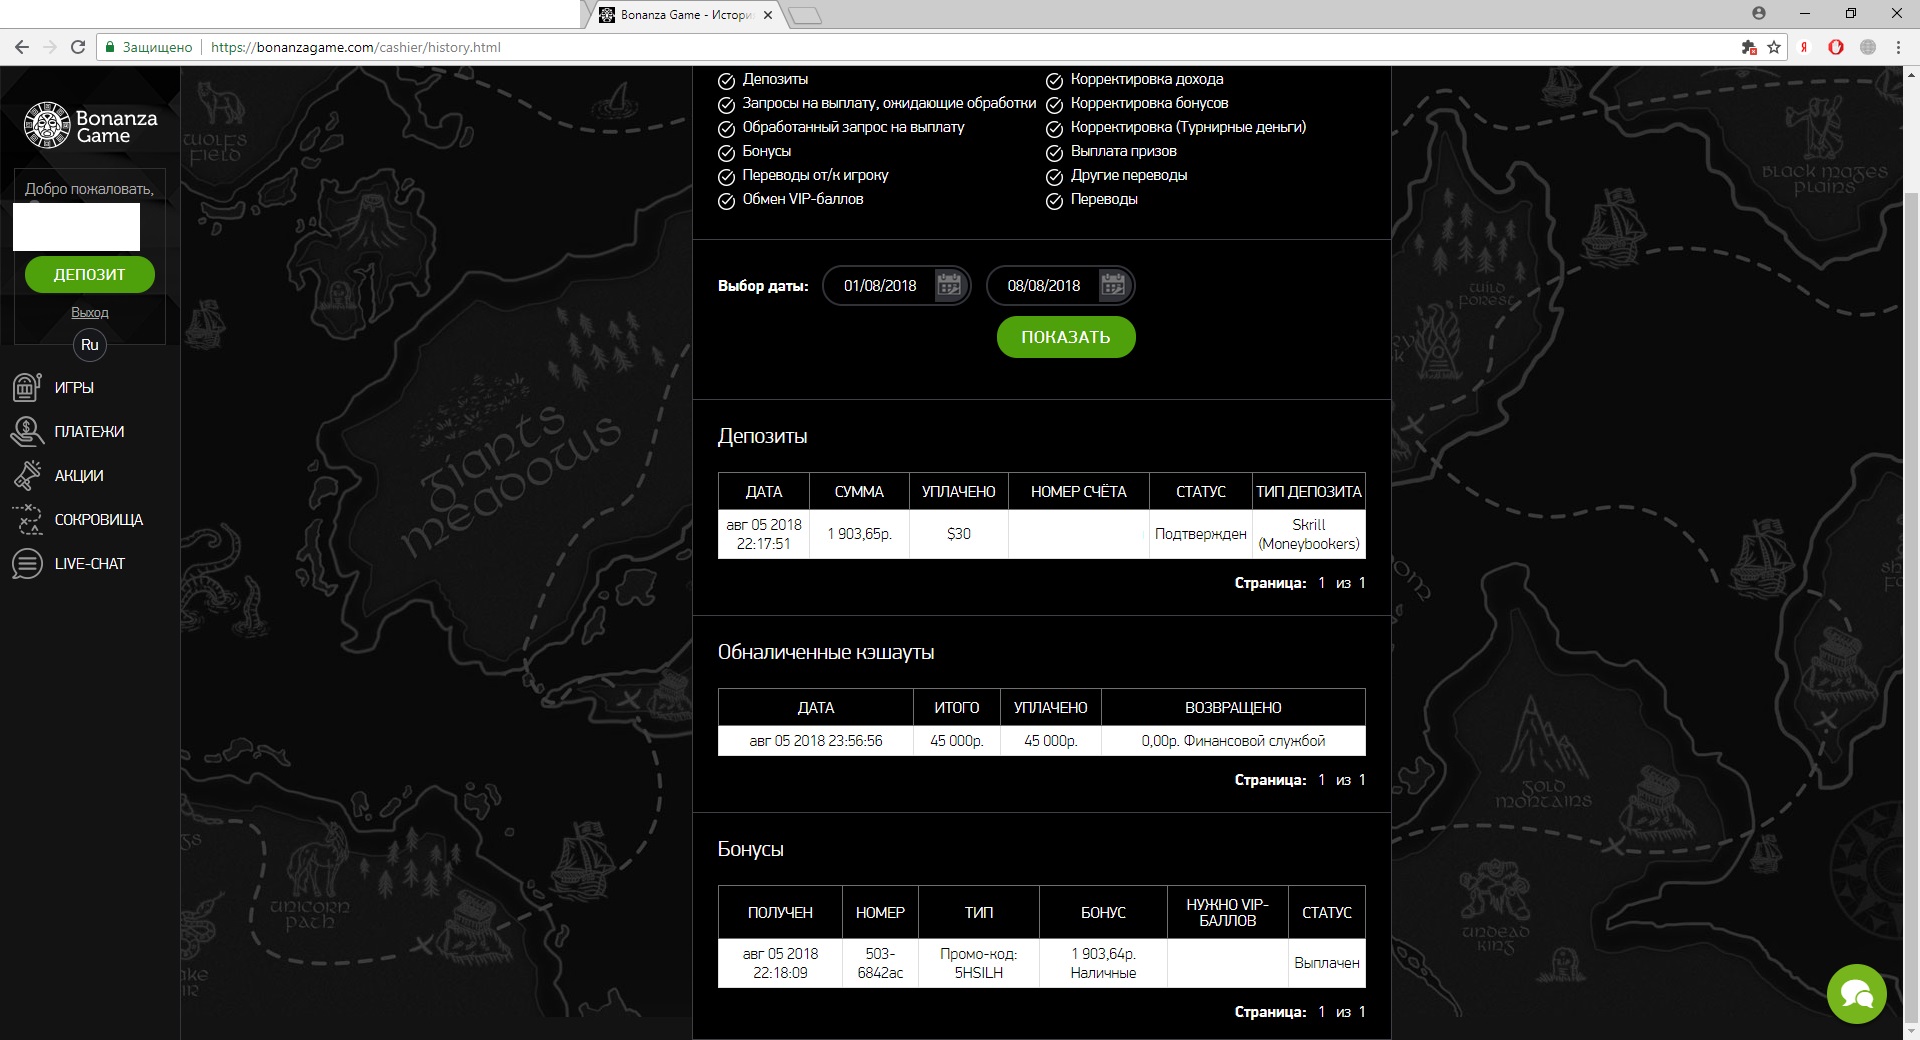The height and width of the screenshot is (1040, 1920).
Task: Open ИГРЫ in the sidebar
Action: pos(74,388)
